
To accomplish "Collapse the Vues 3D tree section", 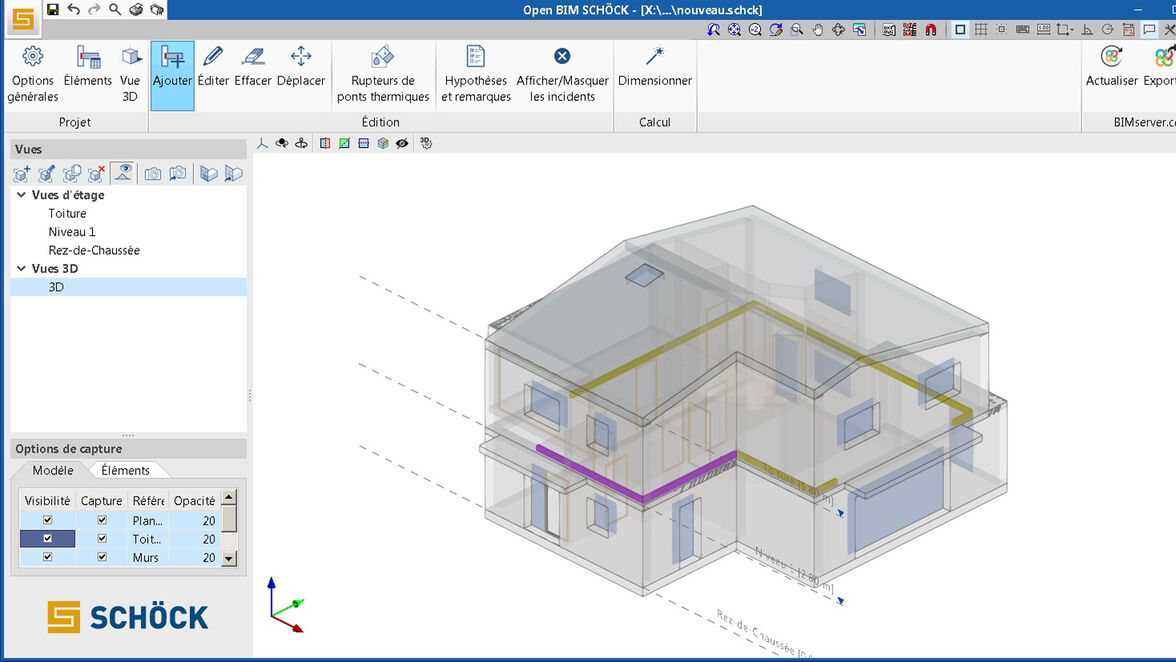I will click(22, 268).
